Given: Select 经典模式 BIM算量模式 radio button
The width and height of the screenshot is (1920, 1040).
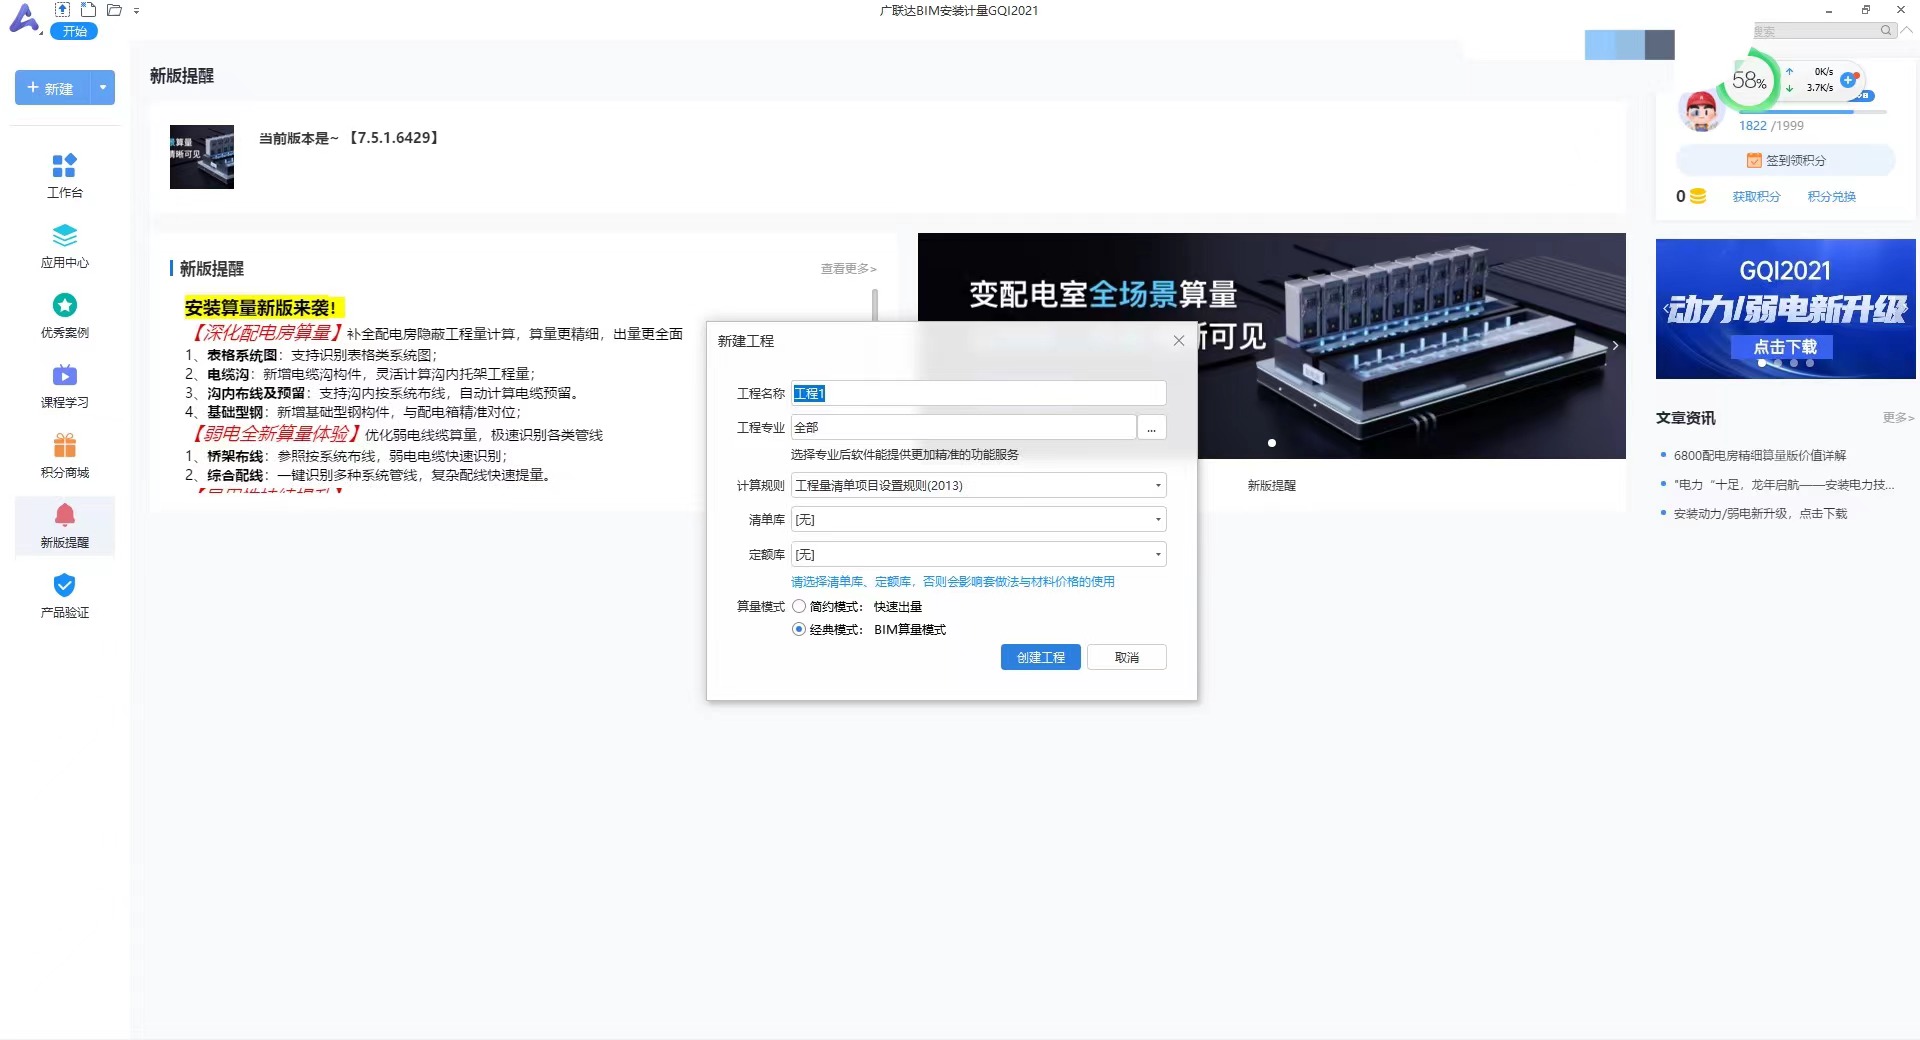Looking at the screenshot, I should pos(799,629).
